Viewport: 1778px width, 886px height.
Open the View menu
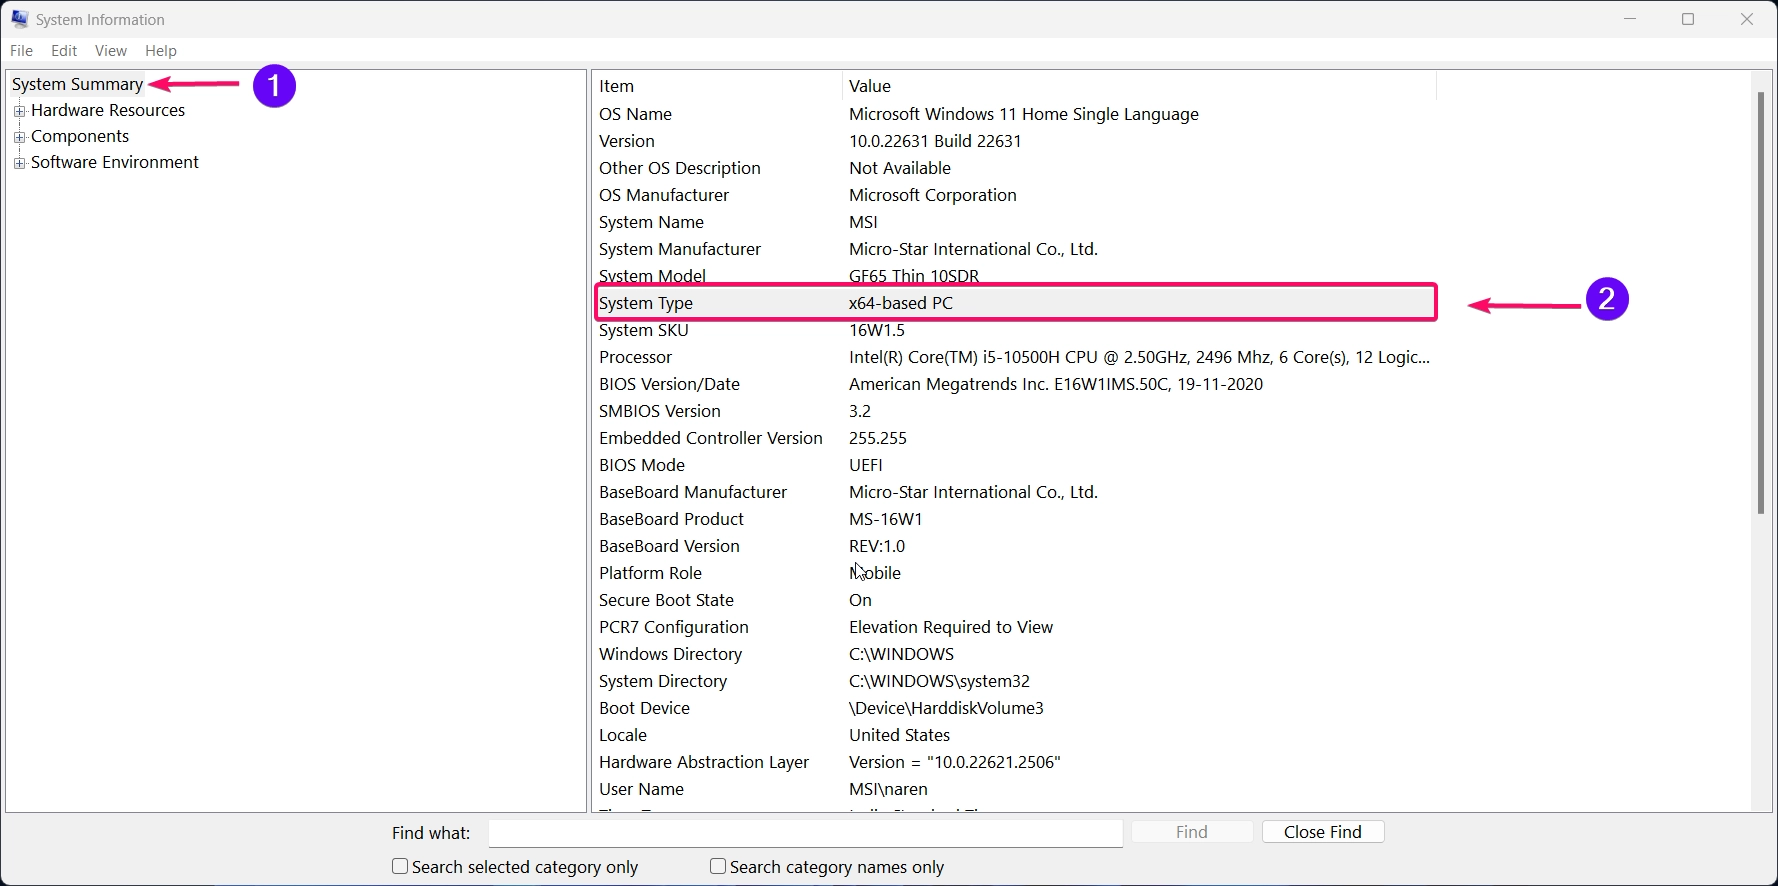tap(111, 50)
